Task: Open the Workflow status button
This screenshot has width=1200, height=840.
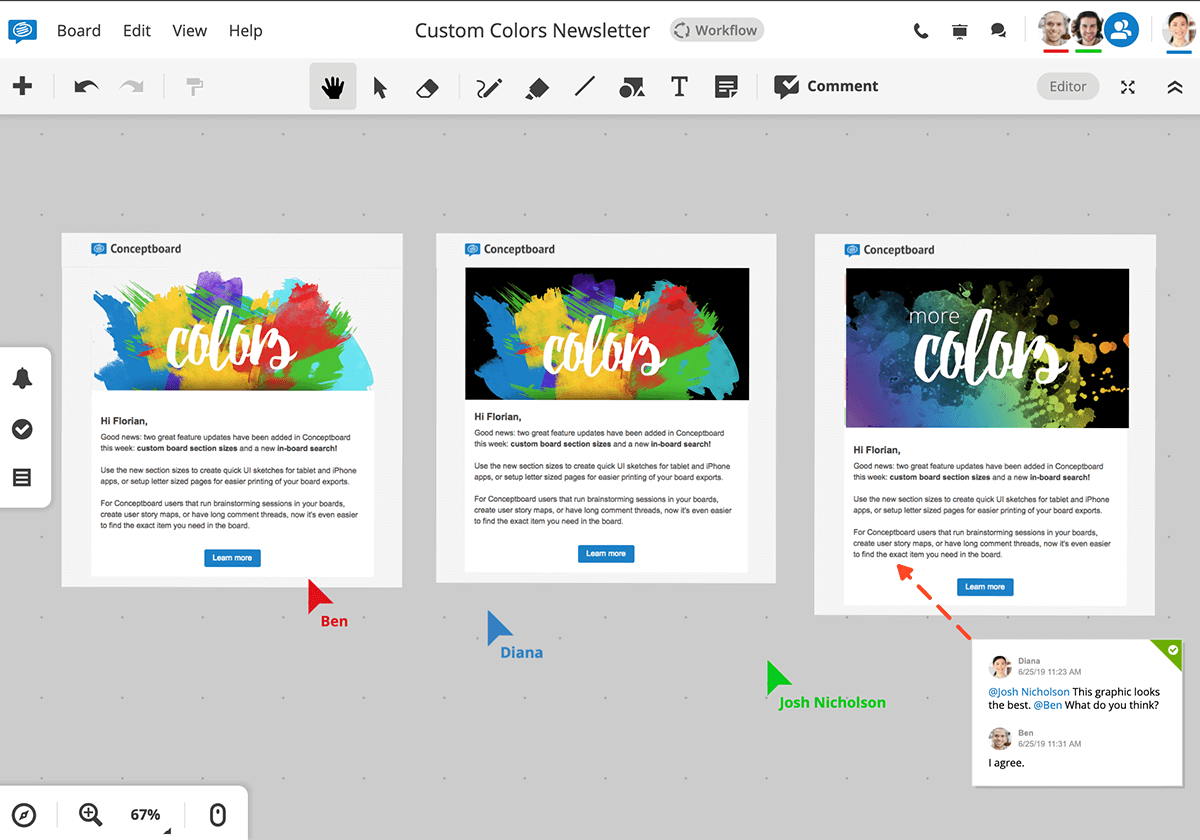Action: click(x=717, y=30)
